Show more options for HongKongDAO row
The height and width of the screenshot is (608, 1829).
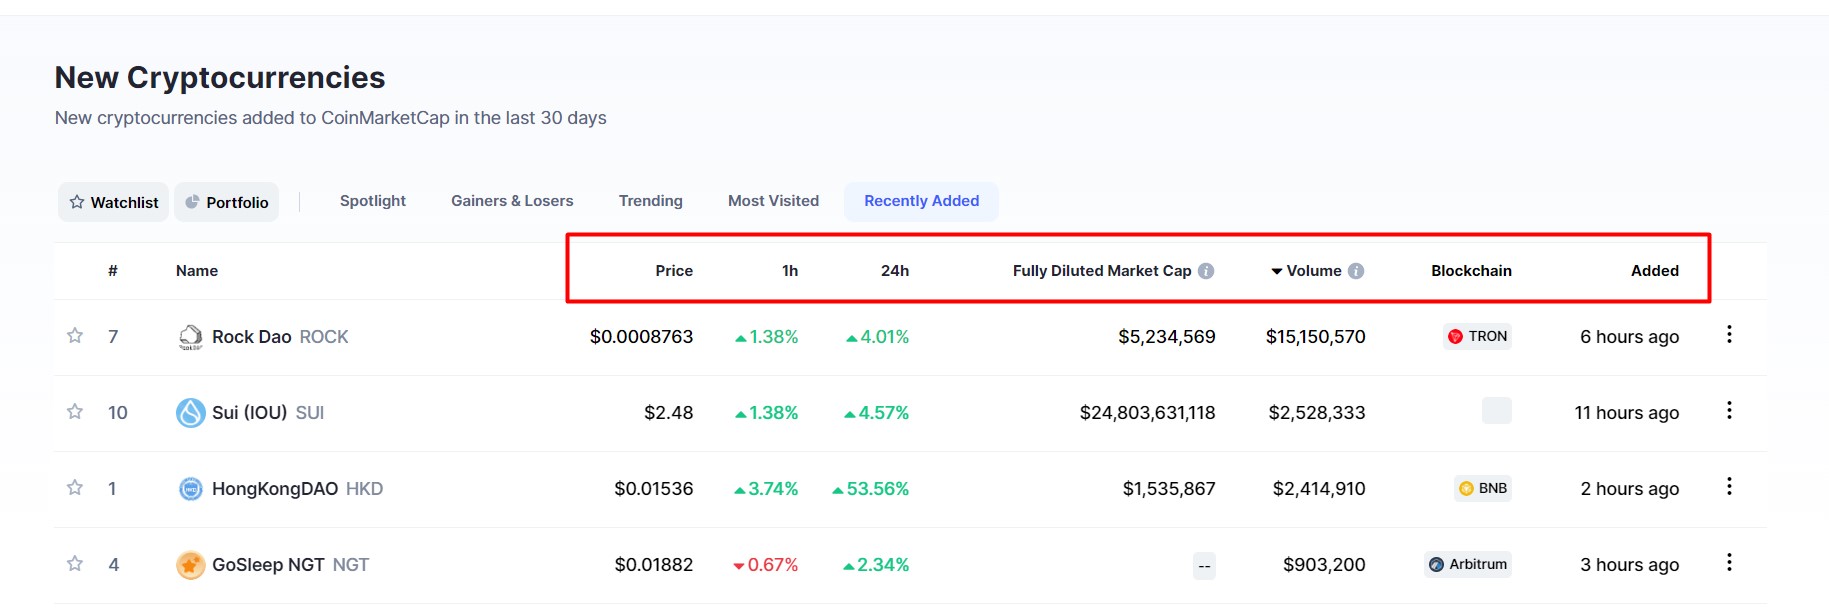coord(1729,487)
